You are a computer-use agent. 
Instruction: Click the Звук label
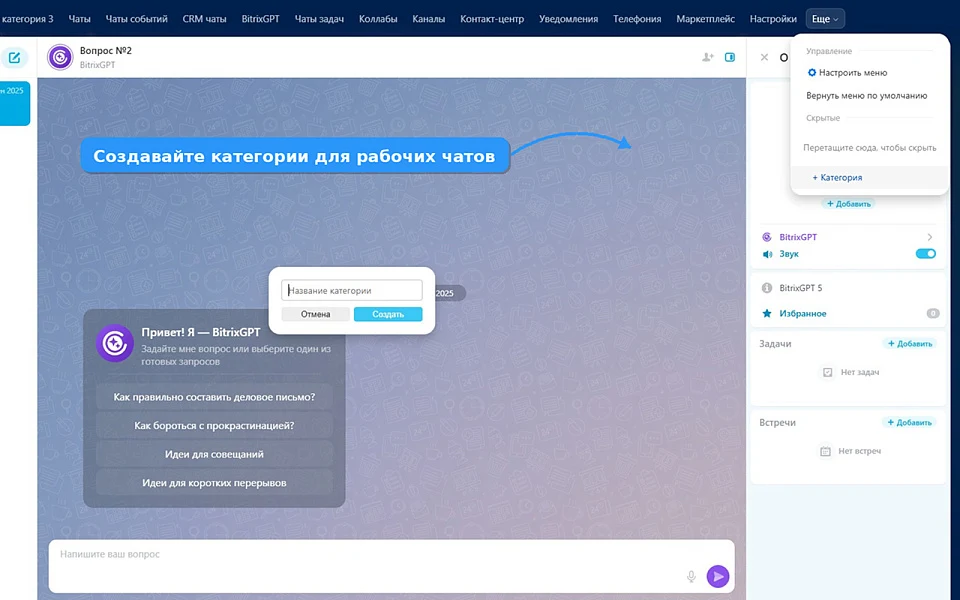click(x=789, y=254)
